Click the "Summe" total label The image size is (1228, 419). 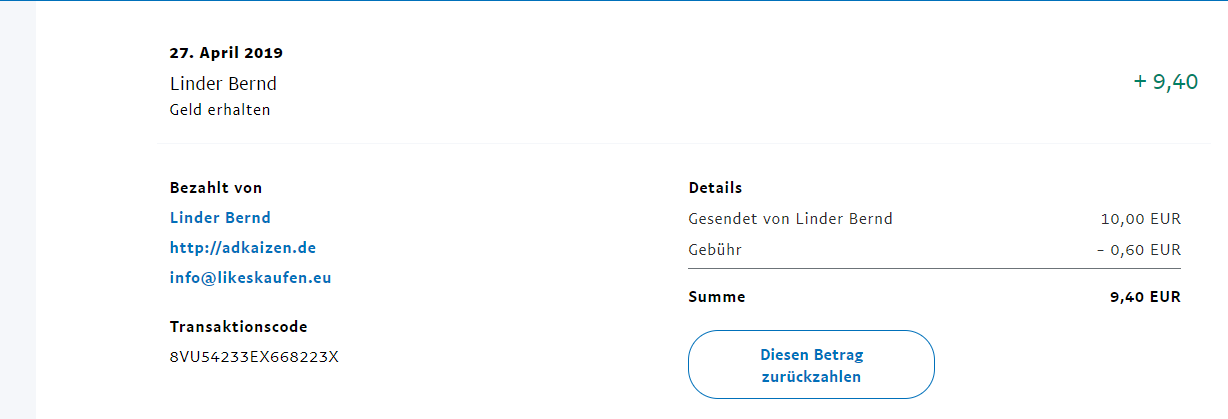[717, 297]
